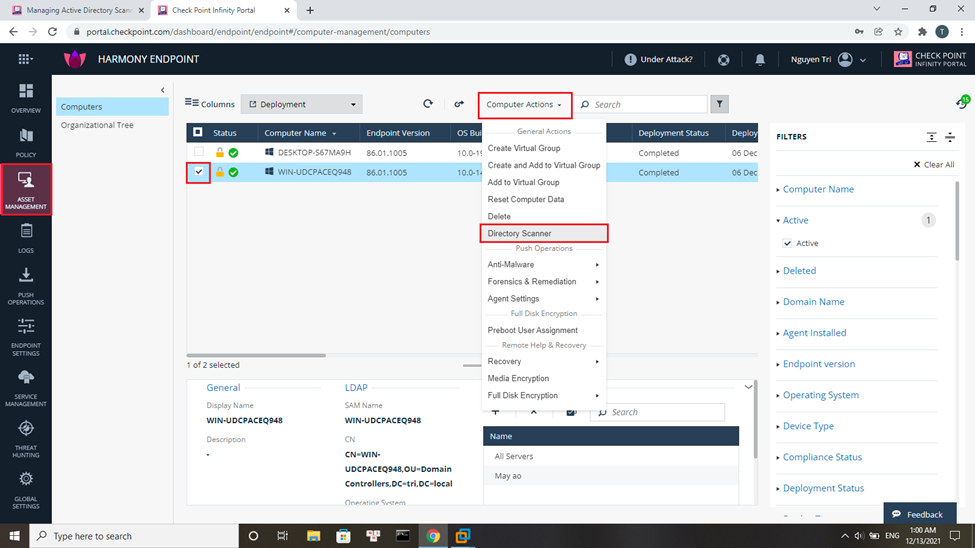Open the Anti-Malware submenu
This screenshot has height=548, width=975.
(544, 264)
